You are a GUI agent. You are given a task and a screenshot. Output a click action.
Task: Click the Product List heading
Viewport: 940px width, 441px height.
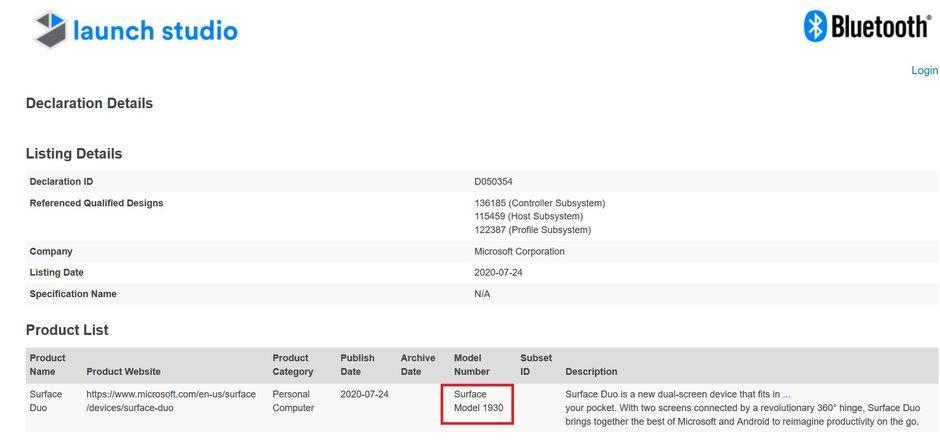click(x=67, y=330)
